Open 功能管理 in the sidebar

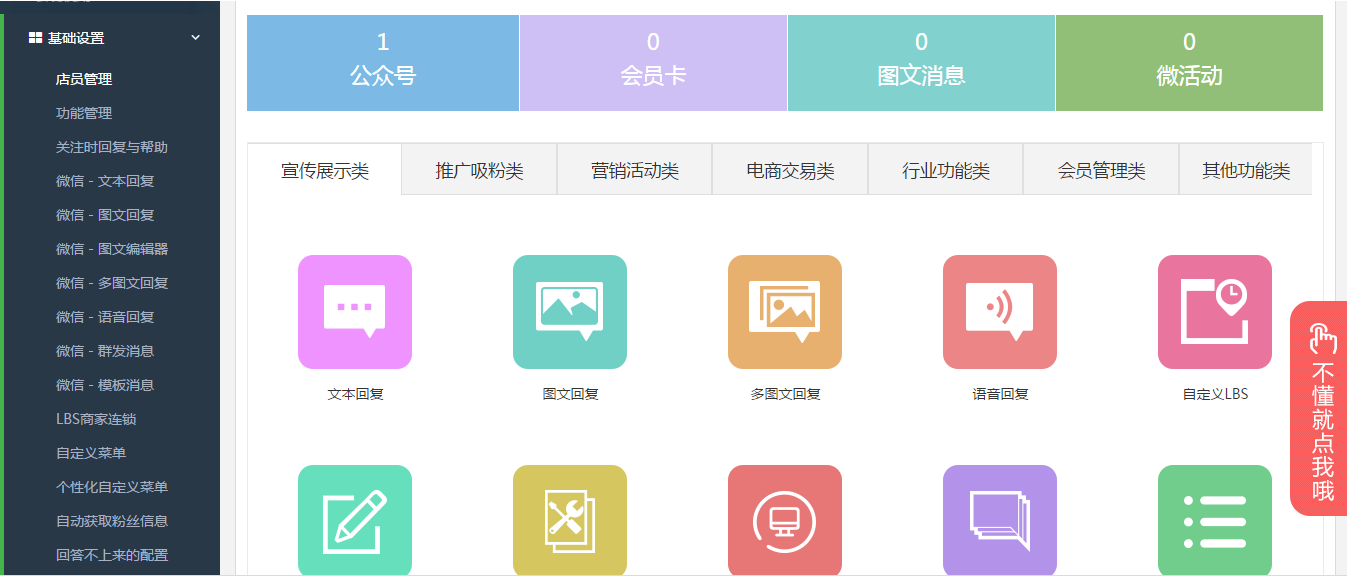point(84,113)
